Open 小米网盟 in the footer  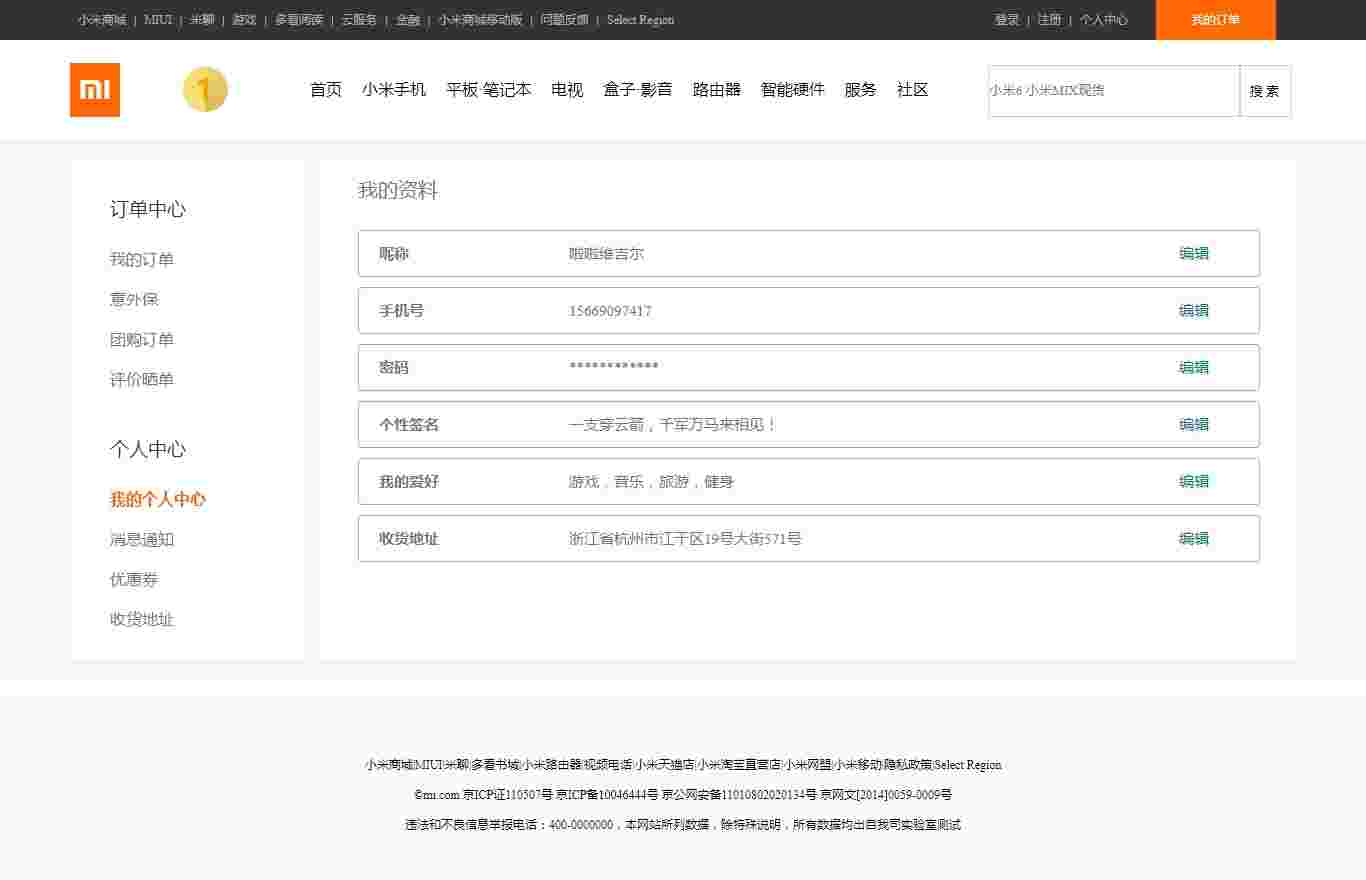pos(808,765)
